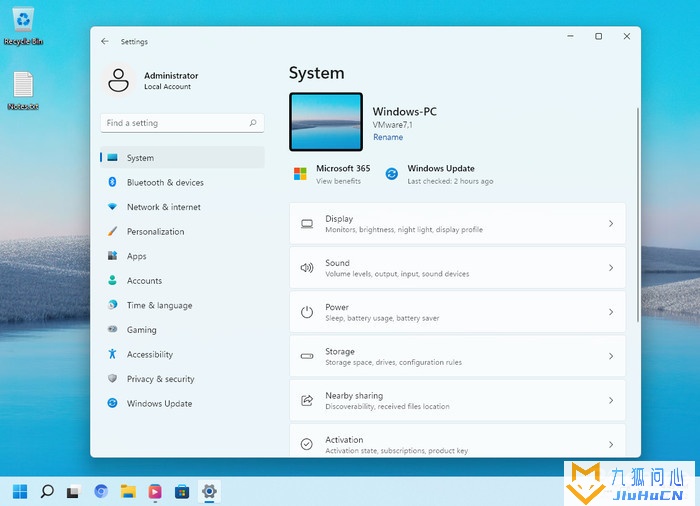Click the Windows Update icon in sidebar
Screen dimensions: 700x506
click(112, 403)
